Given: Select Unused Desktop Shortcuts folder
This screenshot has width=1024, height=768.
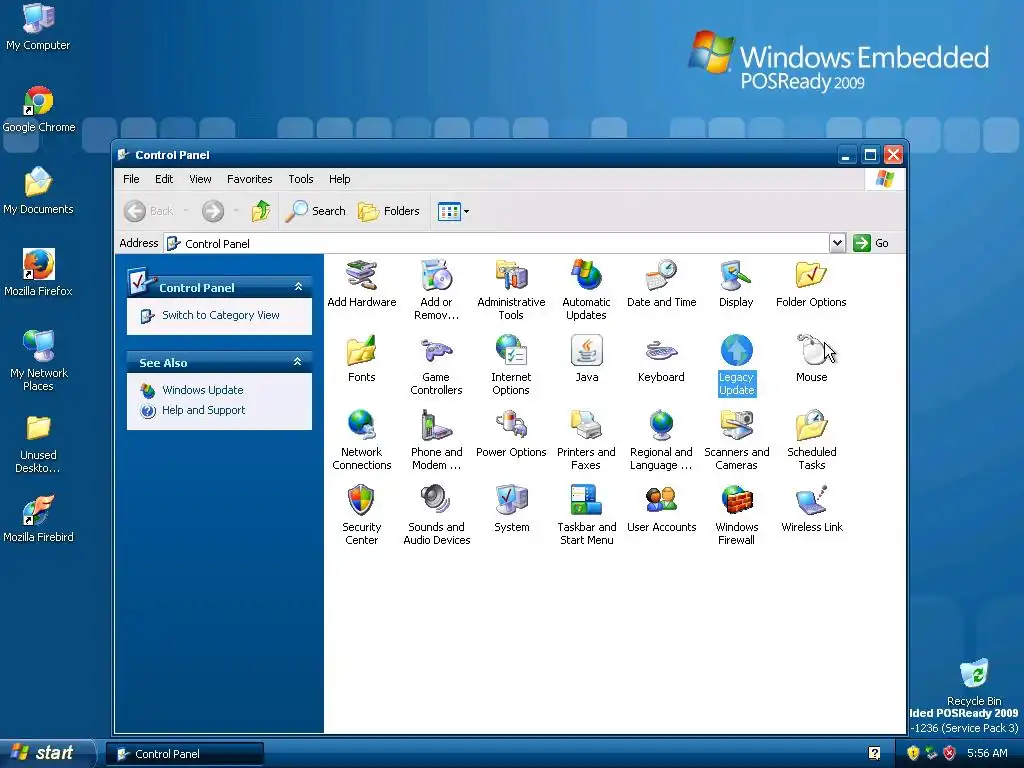Looking at the screenshot, I should click(x=39, y=444).
